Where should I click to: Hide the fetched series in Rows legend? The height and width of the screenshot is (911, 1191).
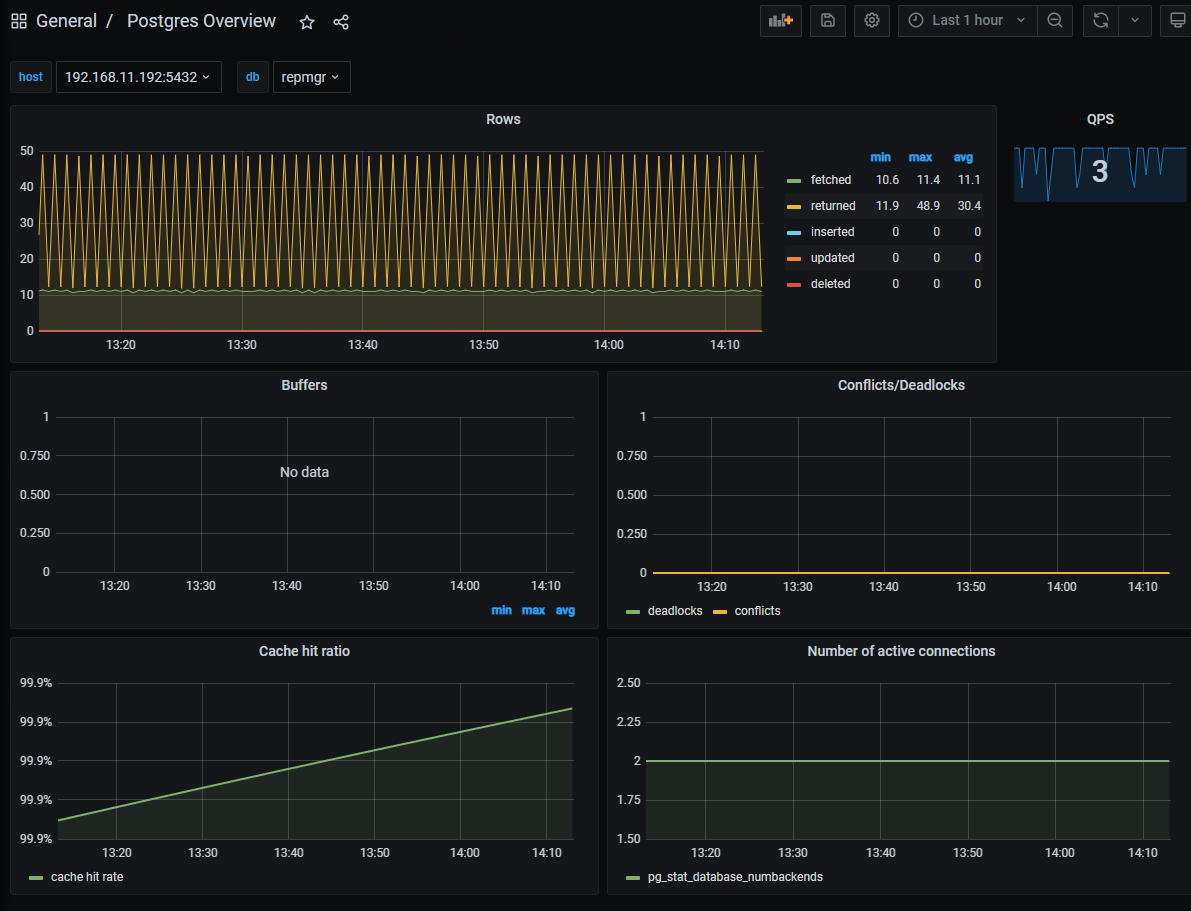pos(829,180)
